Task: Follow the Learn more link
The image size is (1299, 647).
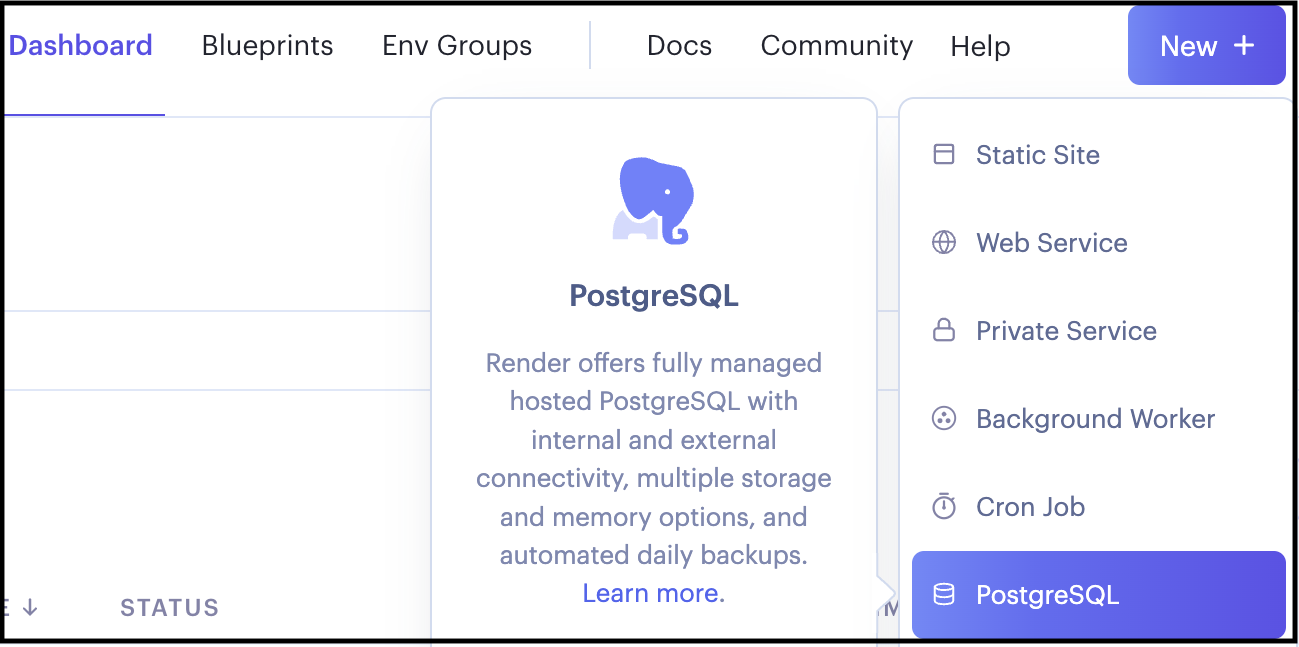Action: 653,593
